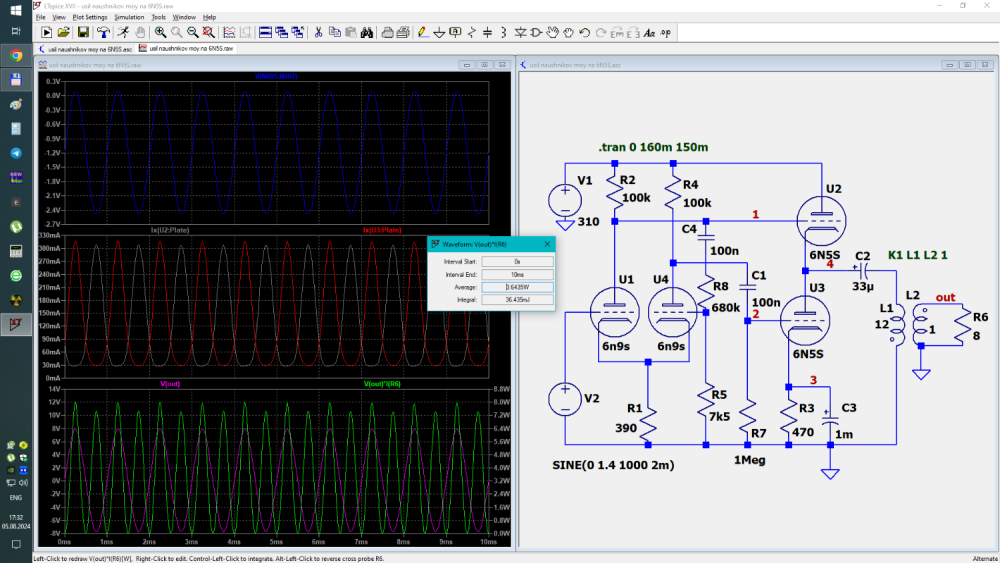Click the Run simulation toolbar icon
This screenshot has height=563, width=1000.
click(x=122, y=32)
